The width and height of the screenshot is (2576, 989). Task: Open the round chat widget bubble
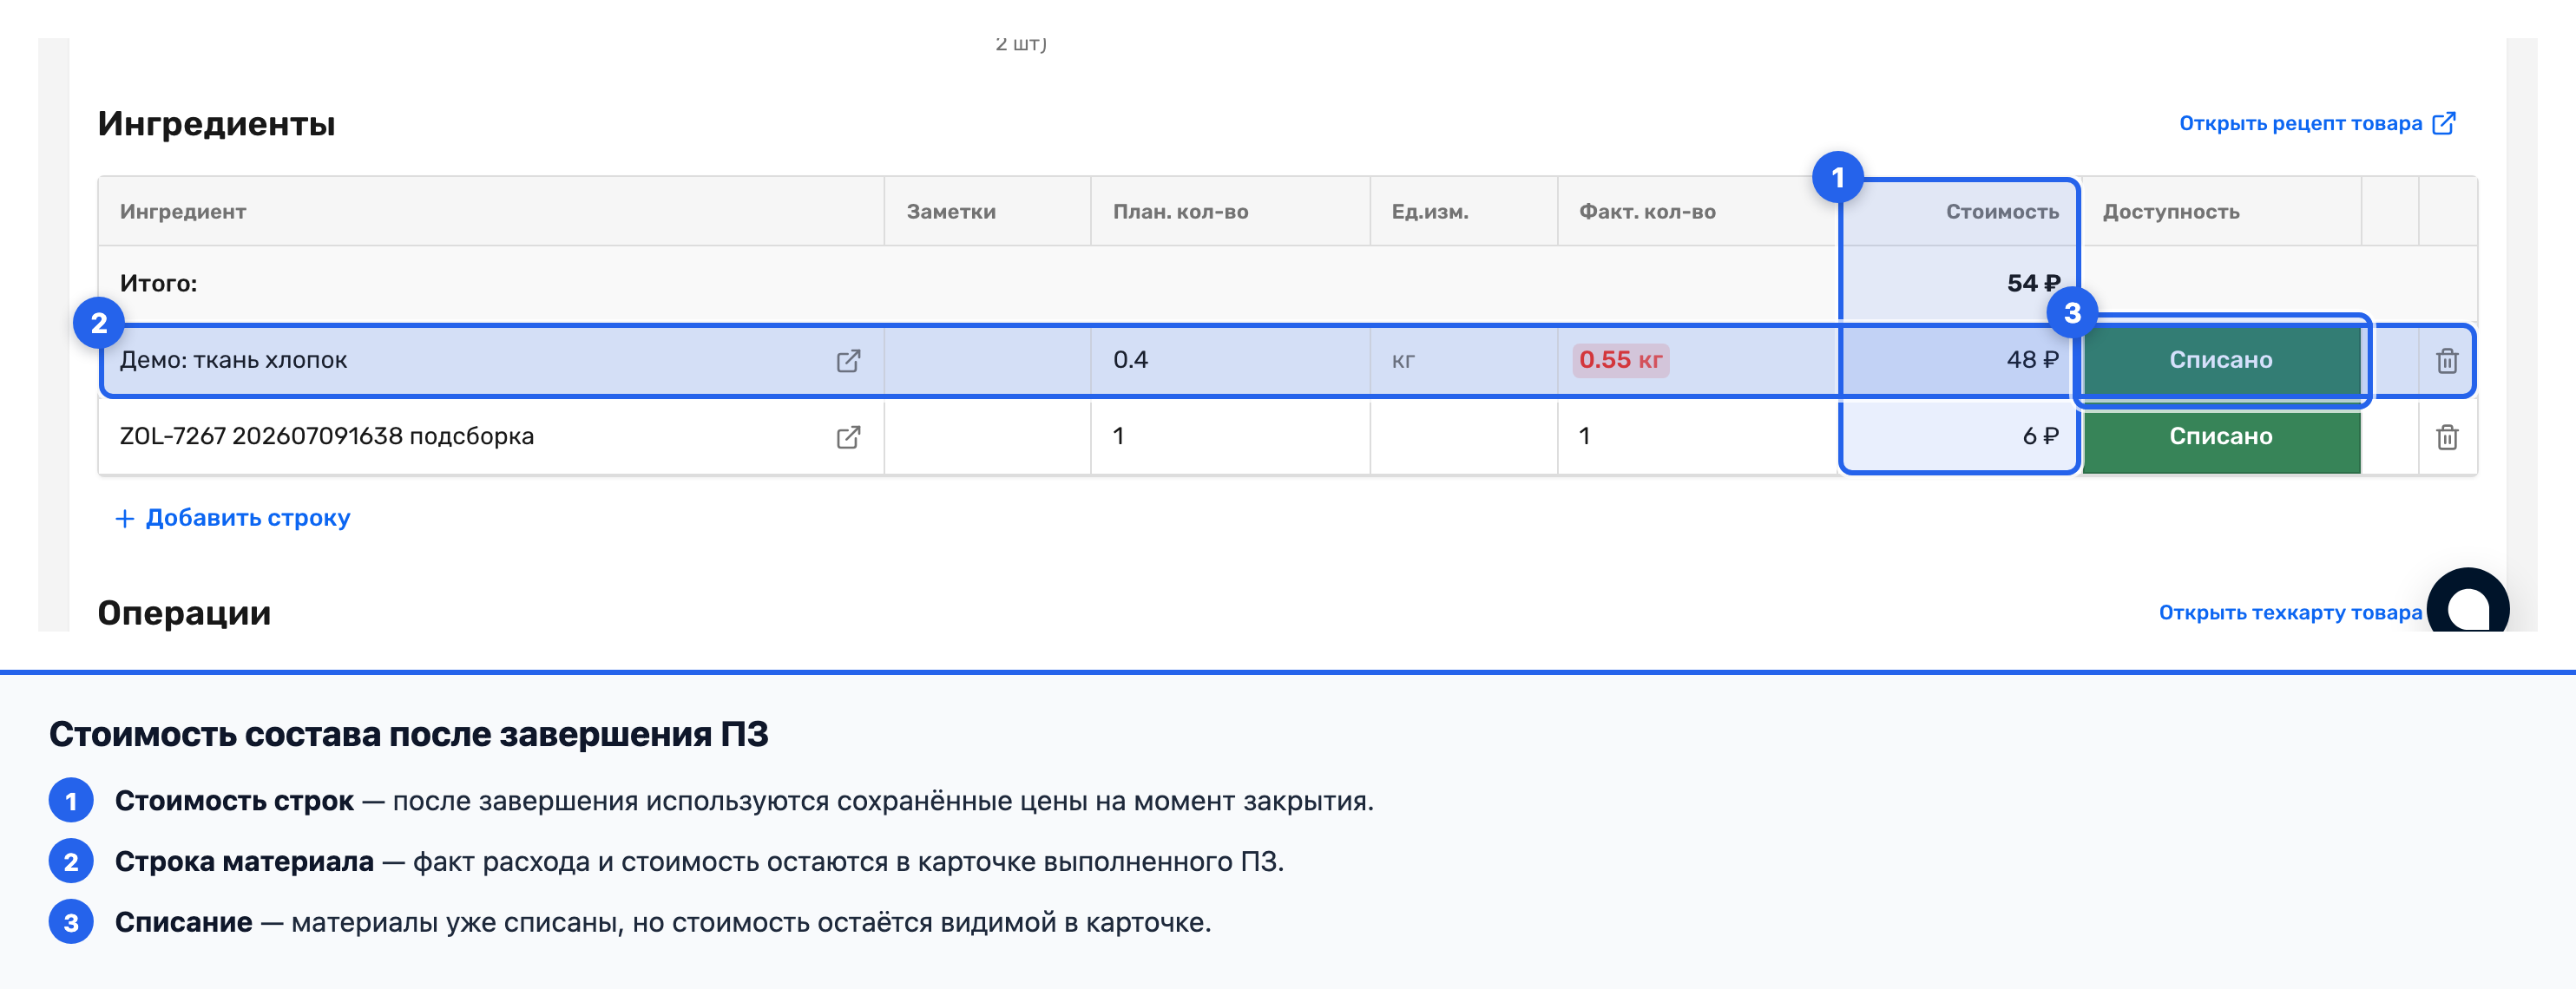click(x=2467, y=602)
